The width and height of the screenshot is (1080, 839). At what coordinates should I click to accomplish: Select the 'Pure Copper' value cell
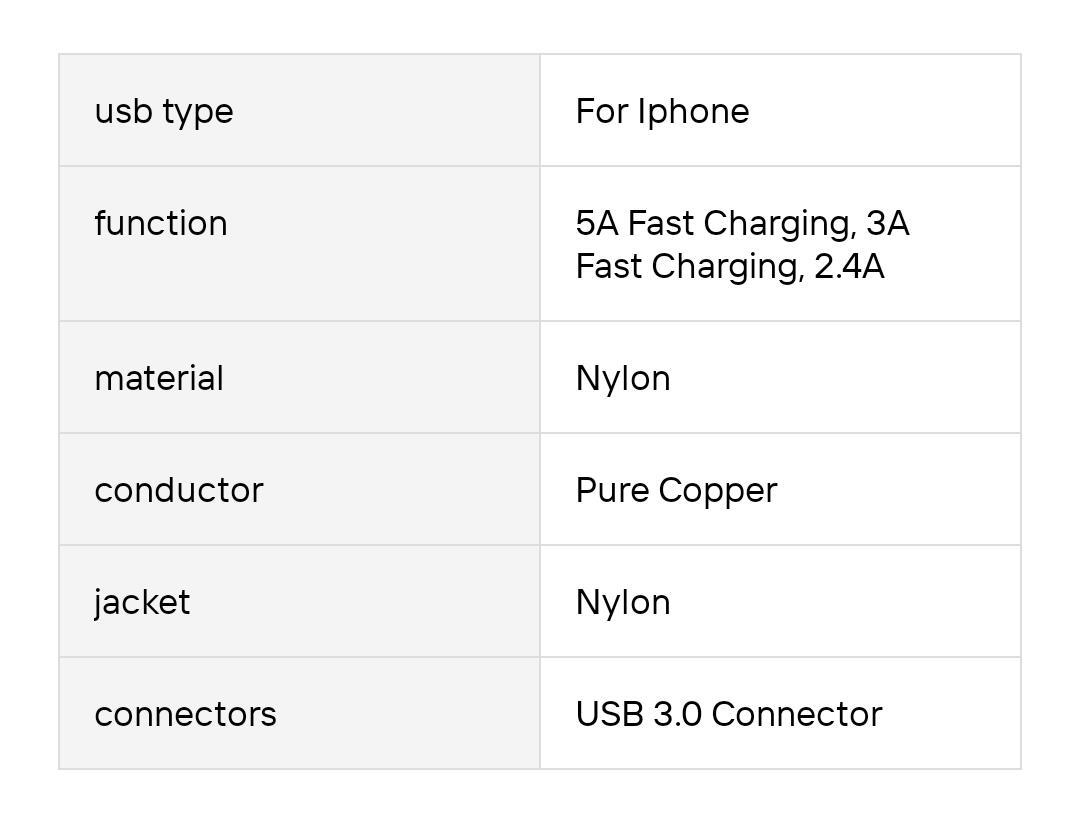click(x=780, y=490)
